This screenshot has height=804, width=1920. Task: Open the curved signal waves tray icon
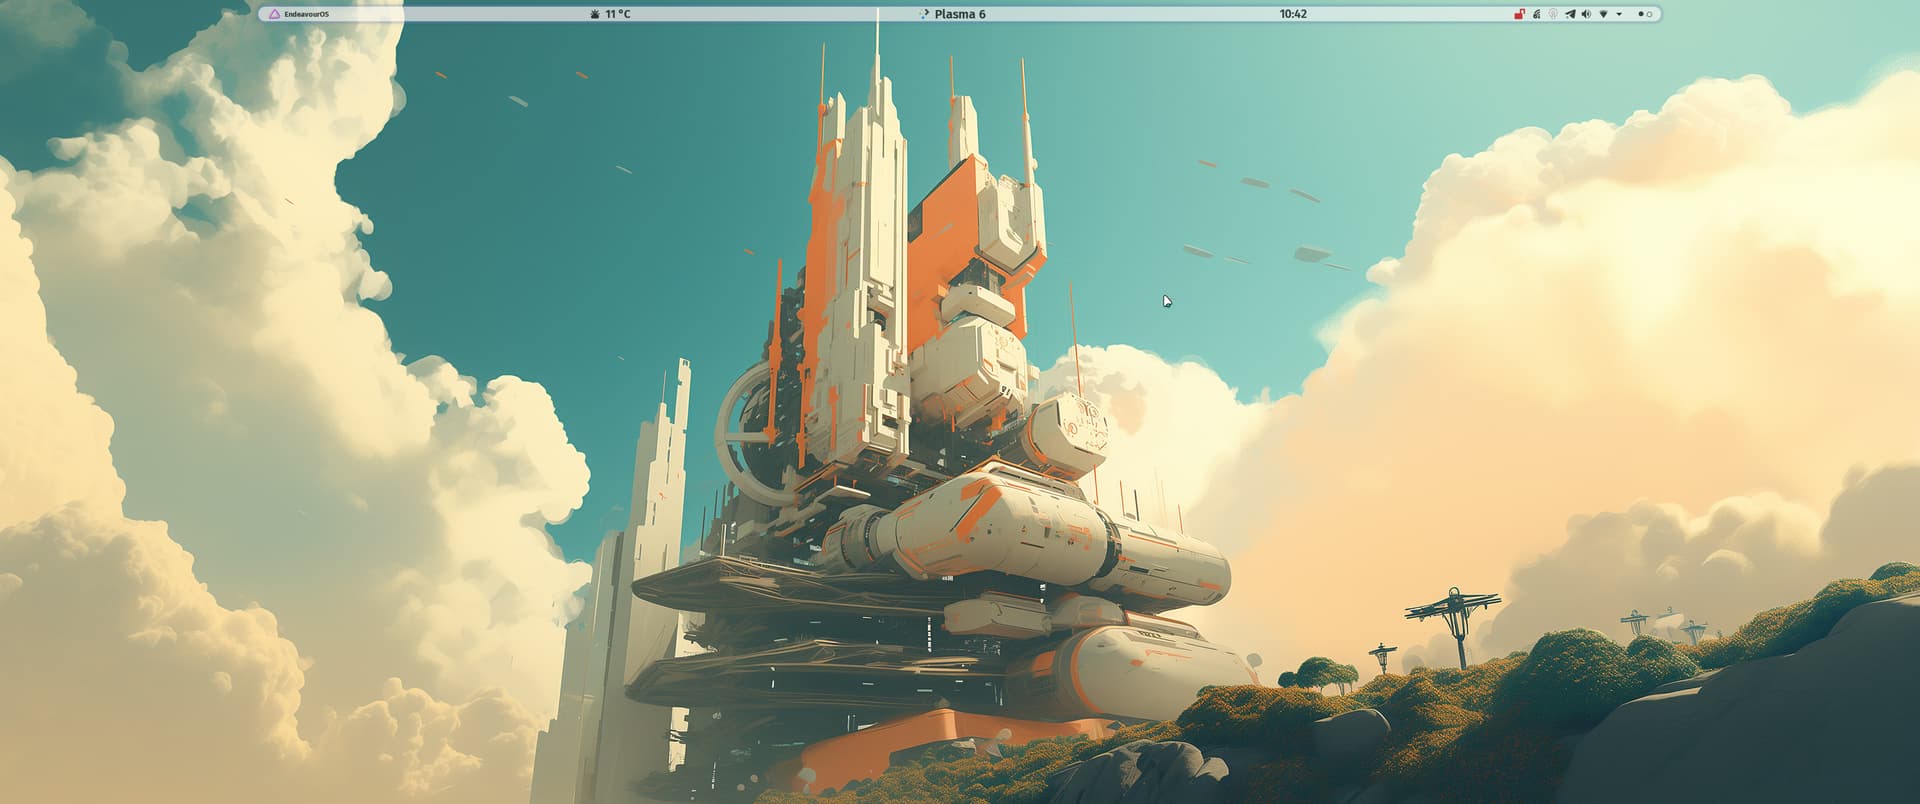tap(1536, 14)
